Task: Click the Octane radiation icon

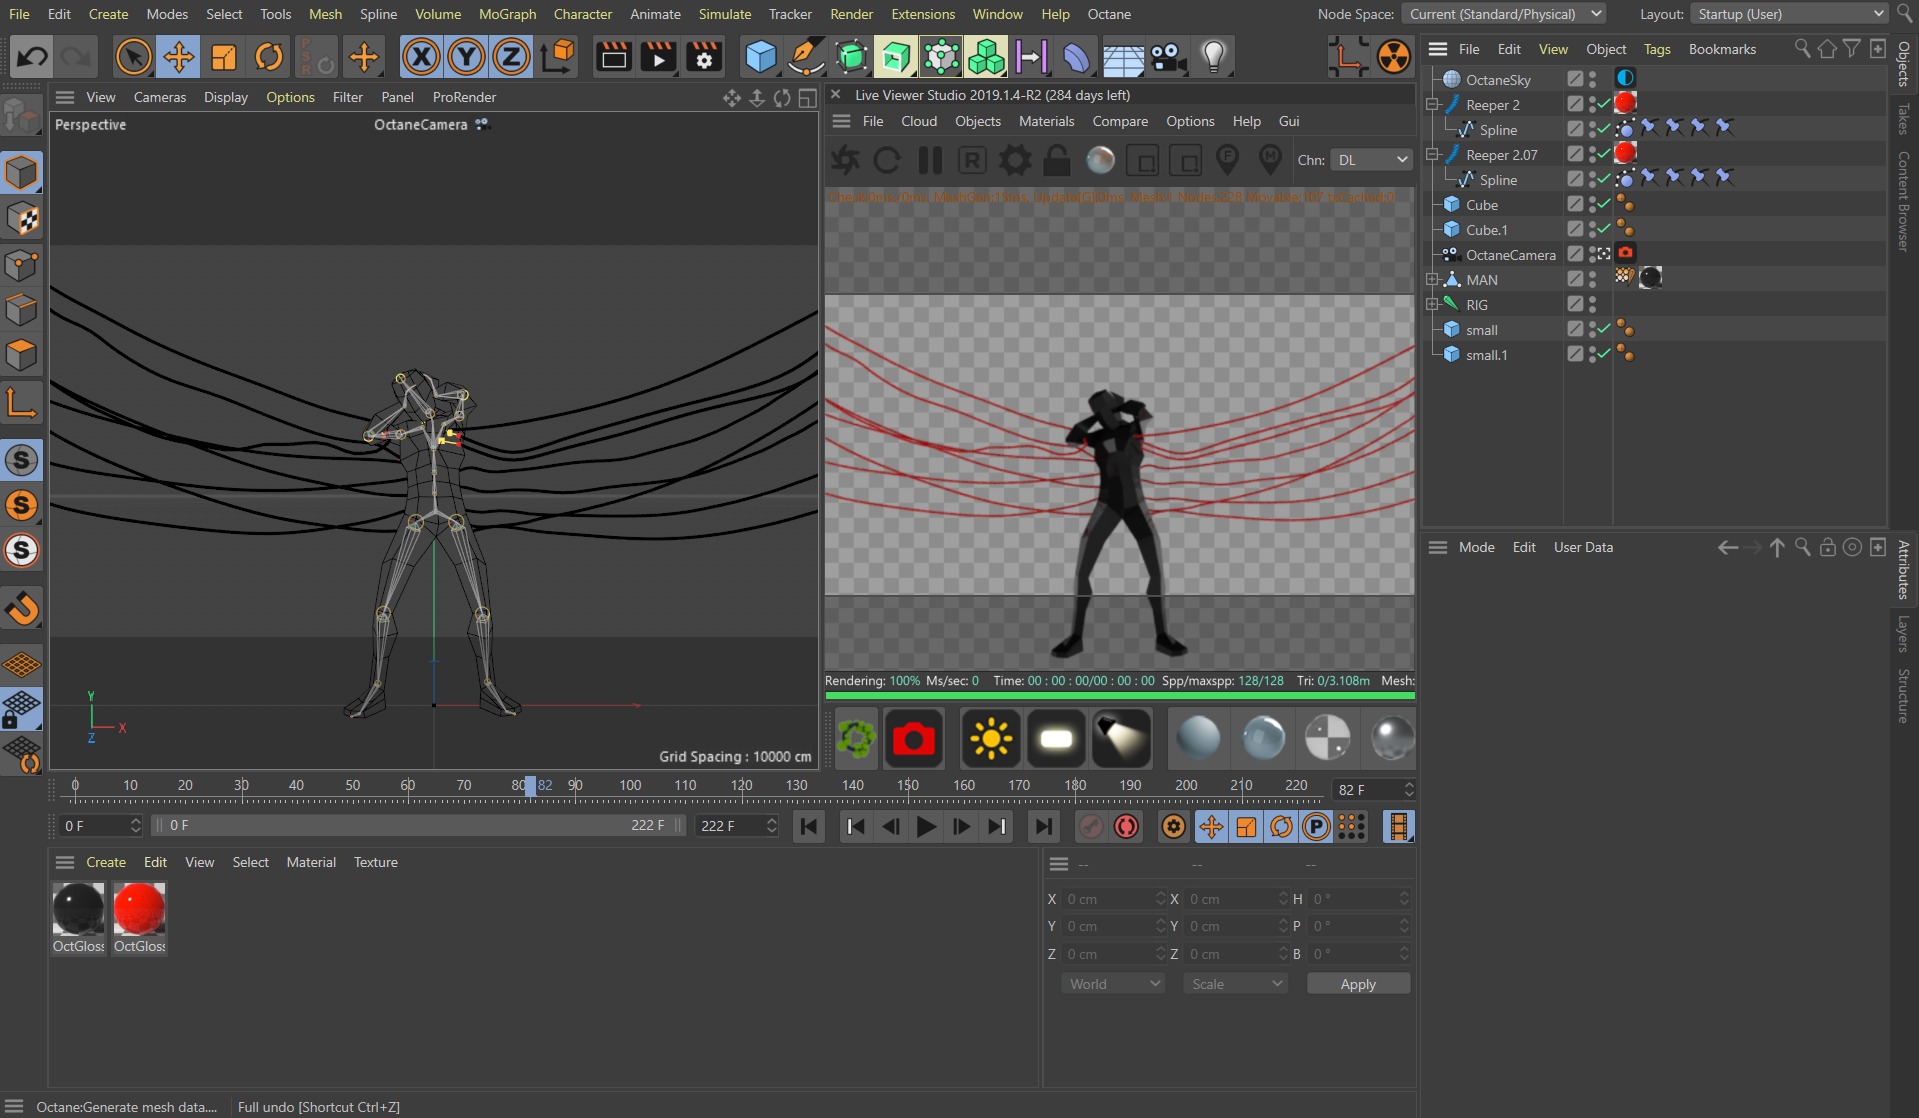Action: click(x=1393, y=57)
